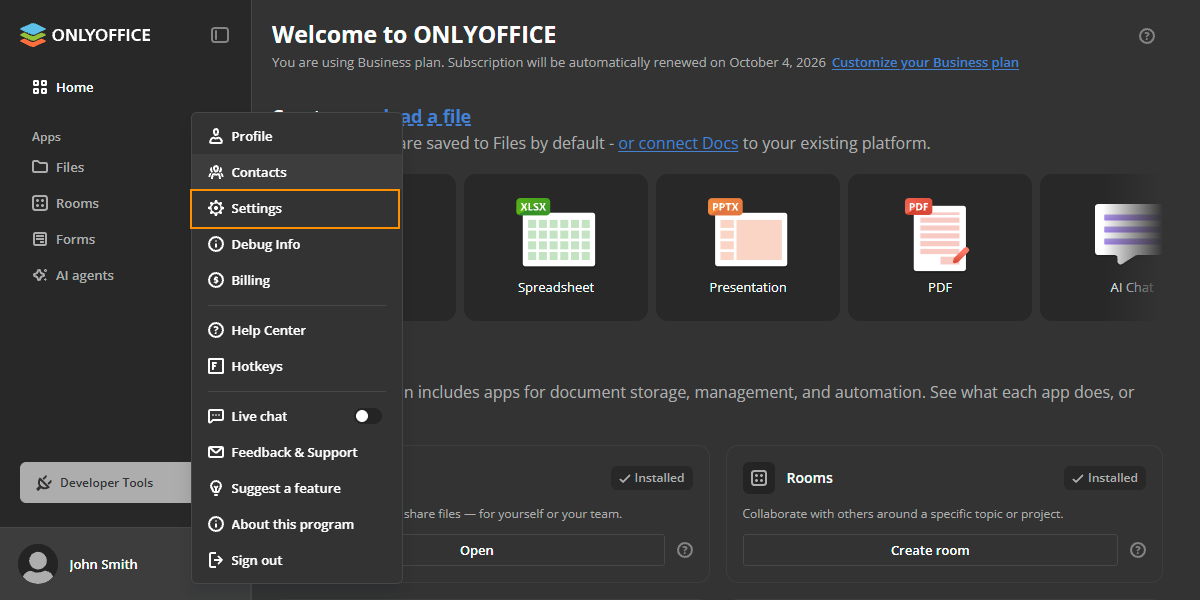Click the 'or connect Docs' link
This screenshot has width=1200, height=600.
click(678, 143)
